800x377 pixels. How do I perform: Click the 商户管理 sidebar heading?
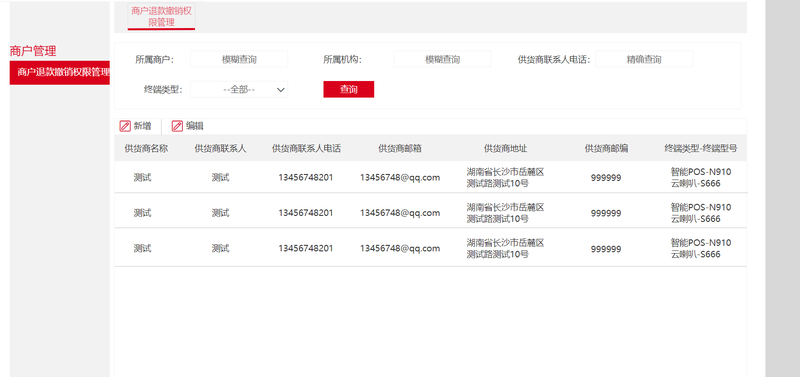coord(33,51)
